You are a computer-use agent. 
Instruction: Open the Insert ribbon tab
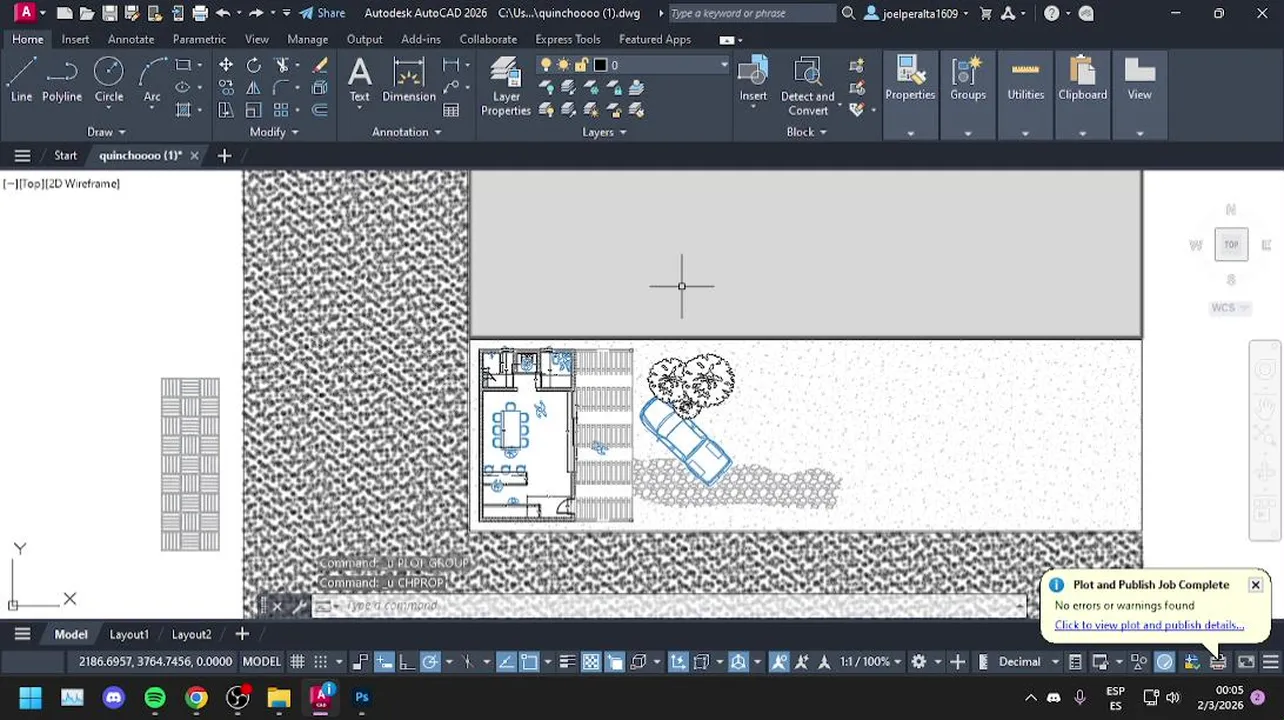pos(75,39)
